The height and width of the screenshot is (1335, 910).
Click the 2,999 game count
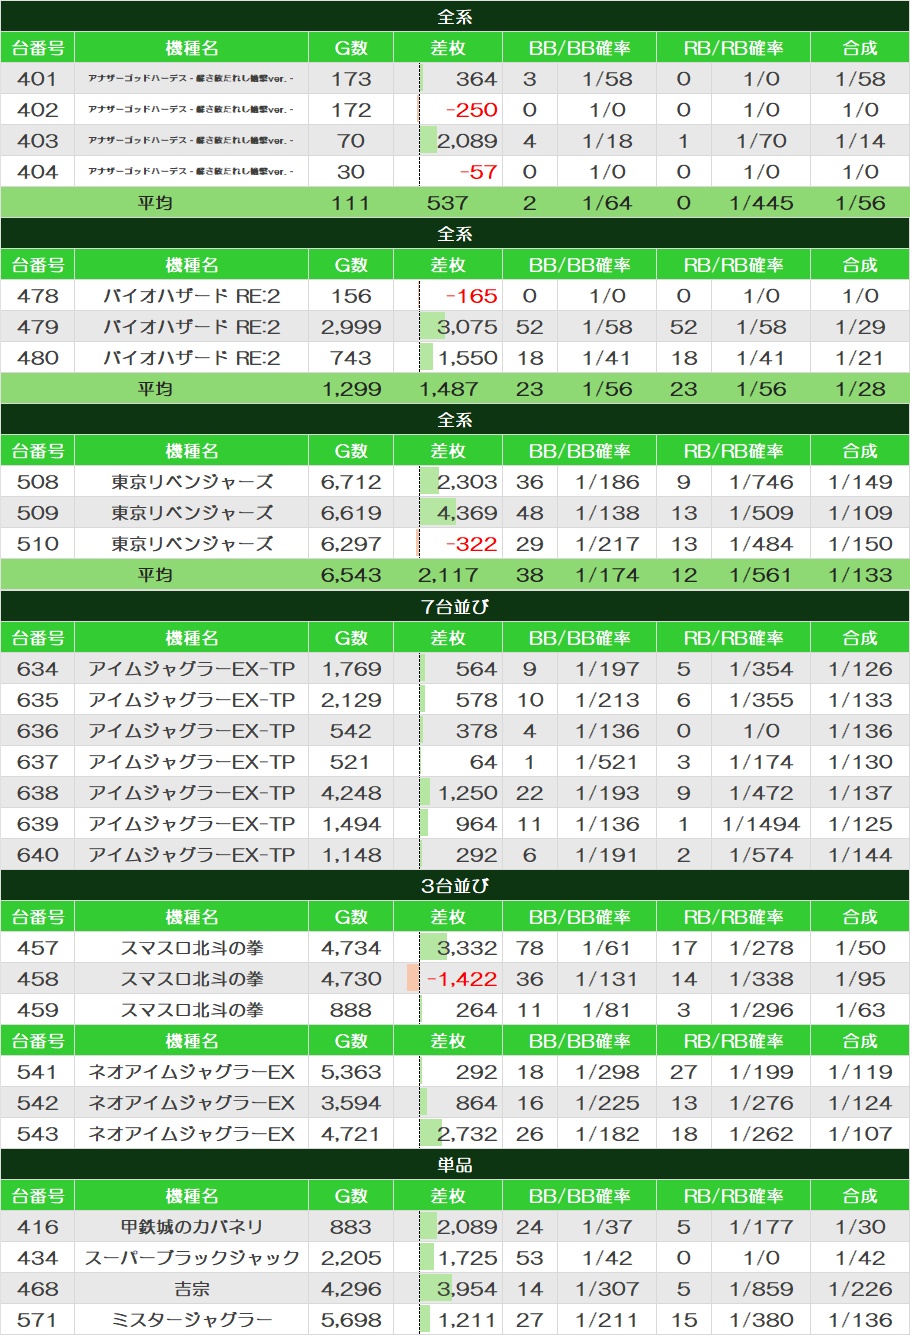coord(351,327)
